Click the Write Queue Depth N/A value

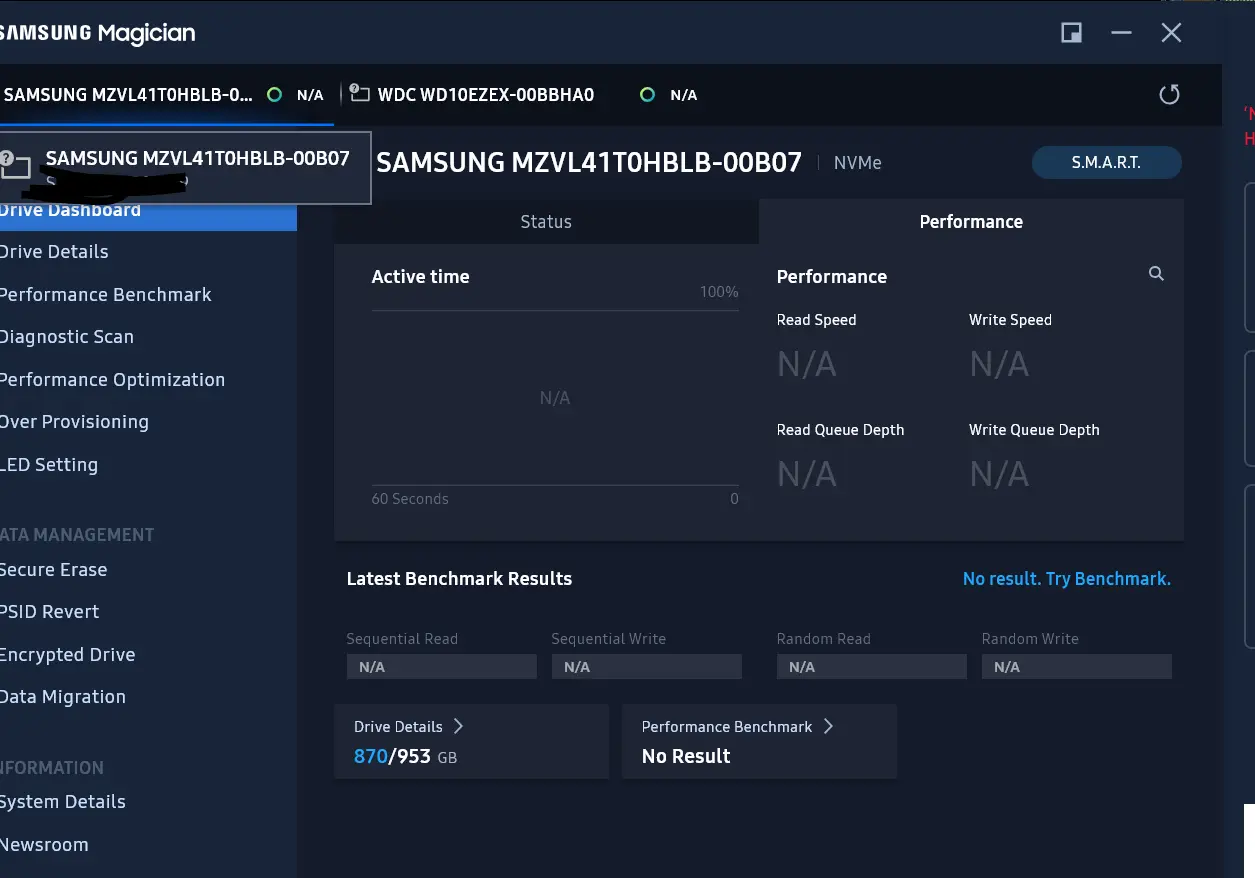click(x=999, y=475)
